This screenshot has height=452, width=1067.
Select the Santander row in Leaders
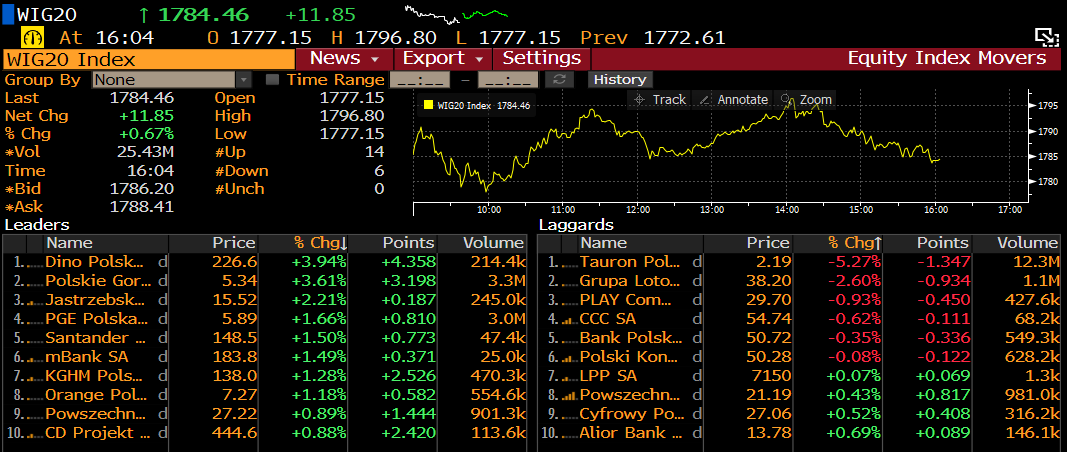tap(264, 338)
